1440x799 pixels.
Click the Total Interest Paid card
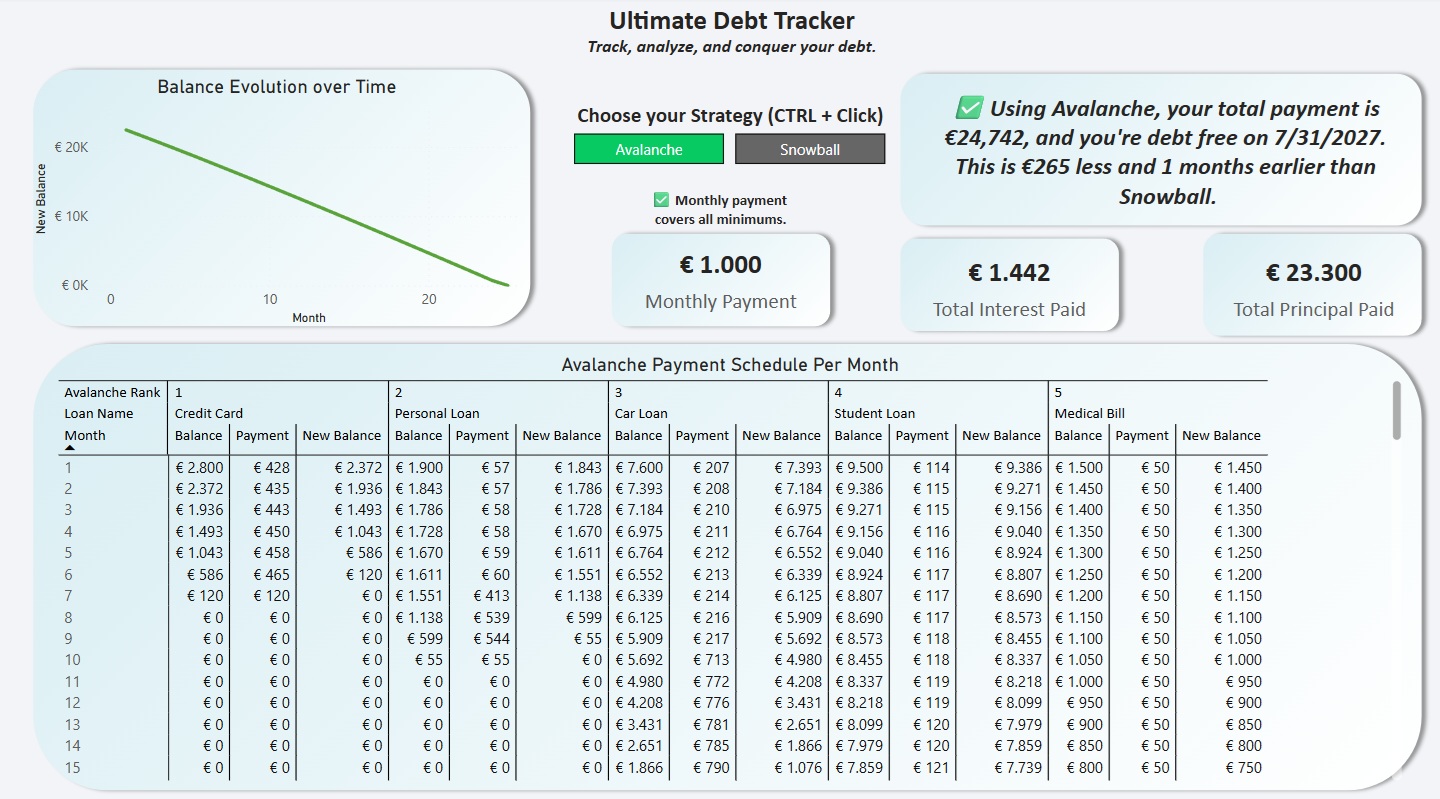(1009, 285)
